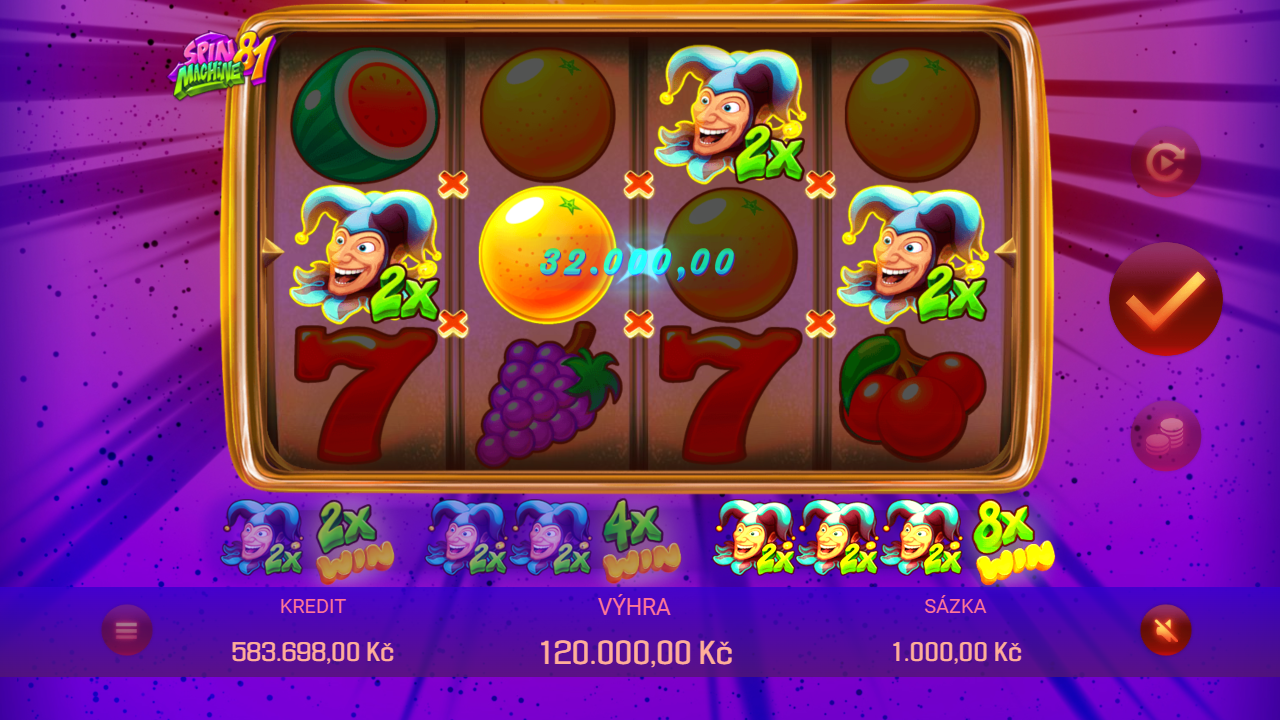
Task: Click the joker 2x symbol on first reel
Action: pos(365,255)
